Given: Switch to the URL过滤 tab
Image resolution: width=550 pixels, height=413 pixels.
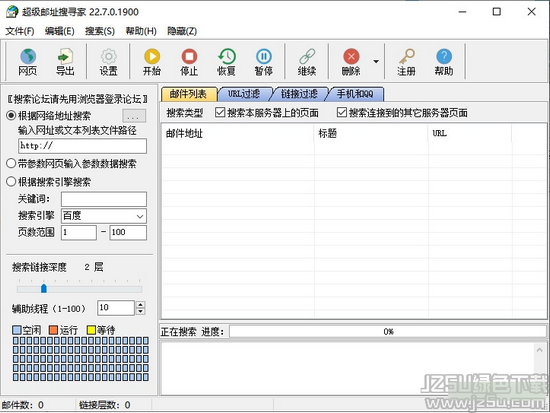Looking at the screenshot, I should tap(244, 94).
